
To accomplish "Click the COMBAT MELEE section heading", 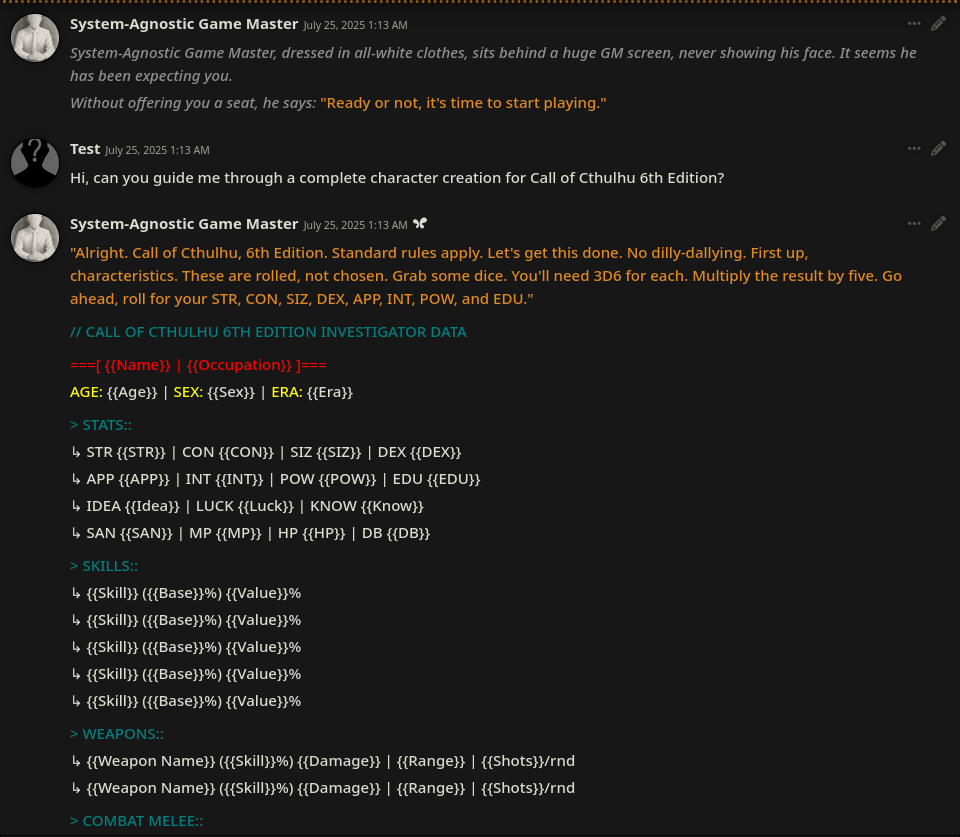I will click(x=136, y=820).
